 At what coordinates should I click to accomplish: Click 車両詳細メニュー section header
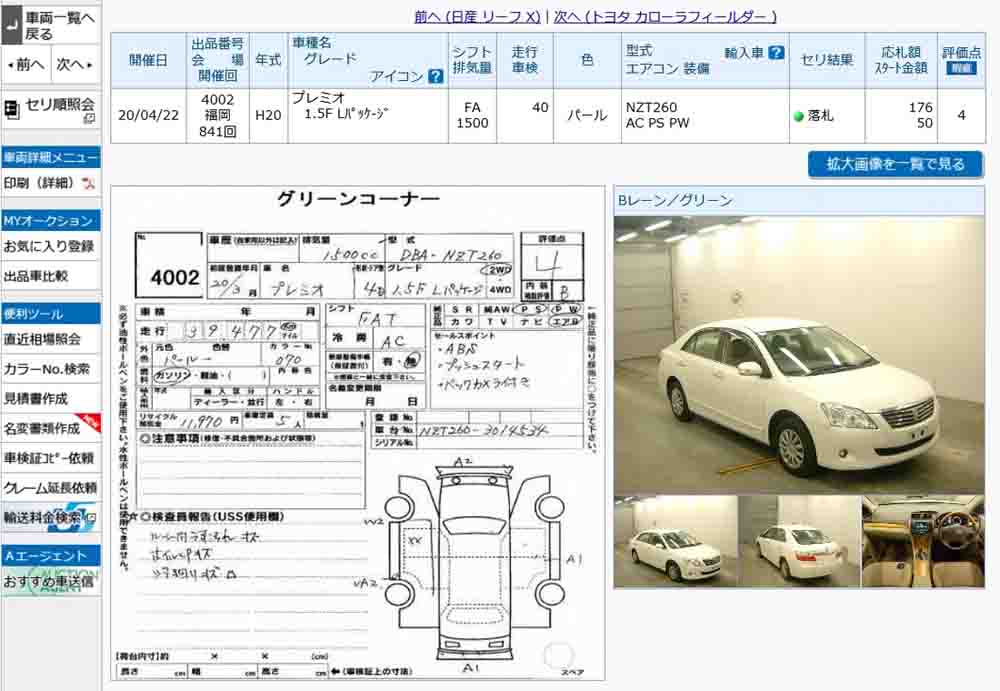click(x=50, y=157)
